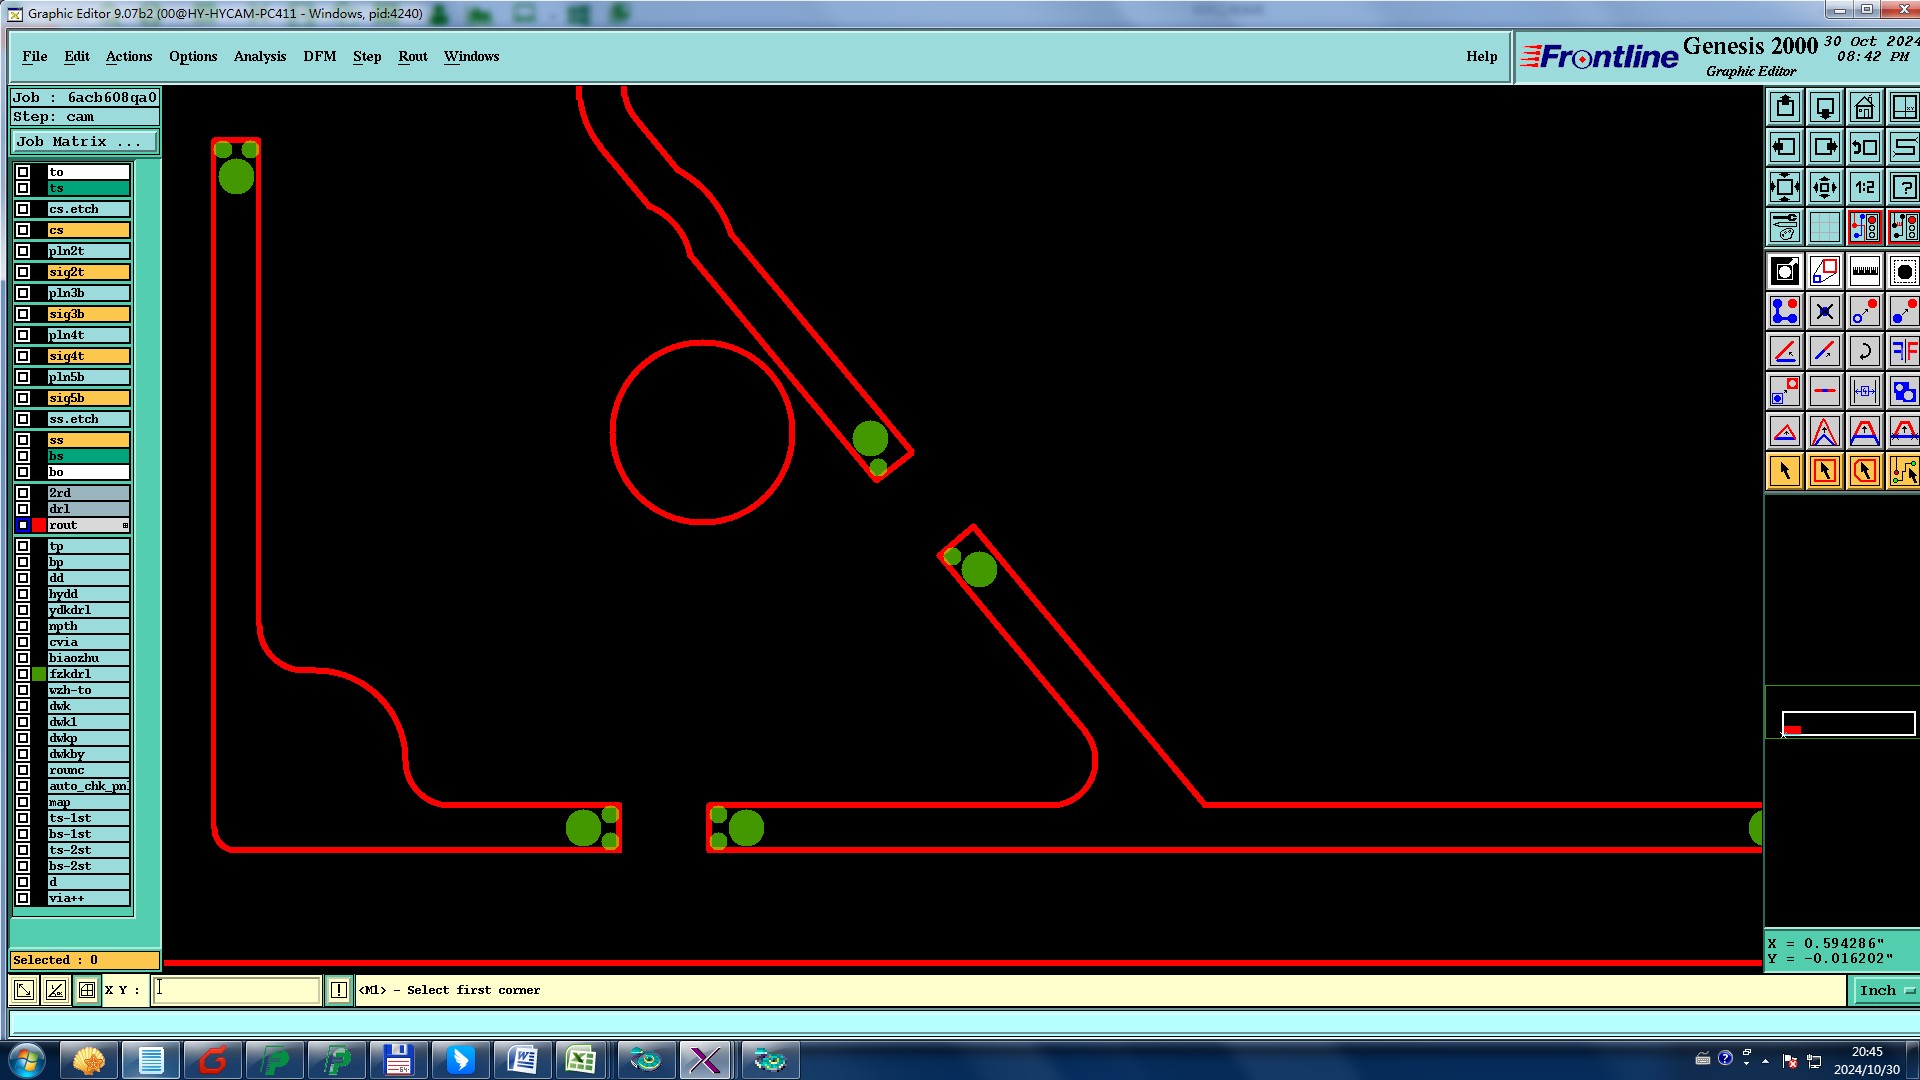Click the 1:2 zoom scale icon

coord(1864,187)
